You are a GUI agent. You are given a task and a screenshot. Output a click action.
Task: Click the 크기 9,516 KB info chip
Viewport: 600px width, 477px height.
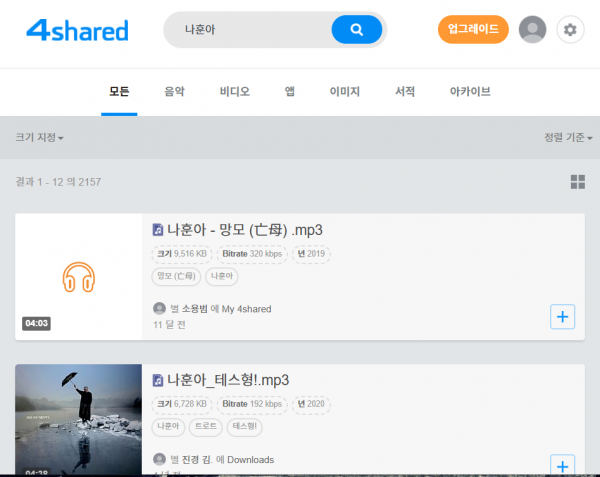point(182,254)
